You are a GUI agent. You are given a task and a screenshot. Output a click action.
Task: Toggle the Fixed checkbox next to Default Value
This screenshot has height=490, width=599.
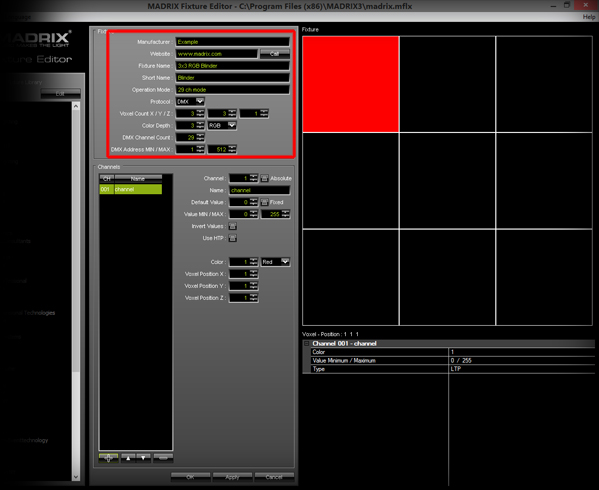[x=264, y=202]
